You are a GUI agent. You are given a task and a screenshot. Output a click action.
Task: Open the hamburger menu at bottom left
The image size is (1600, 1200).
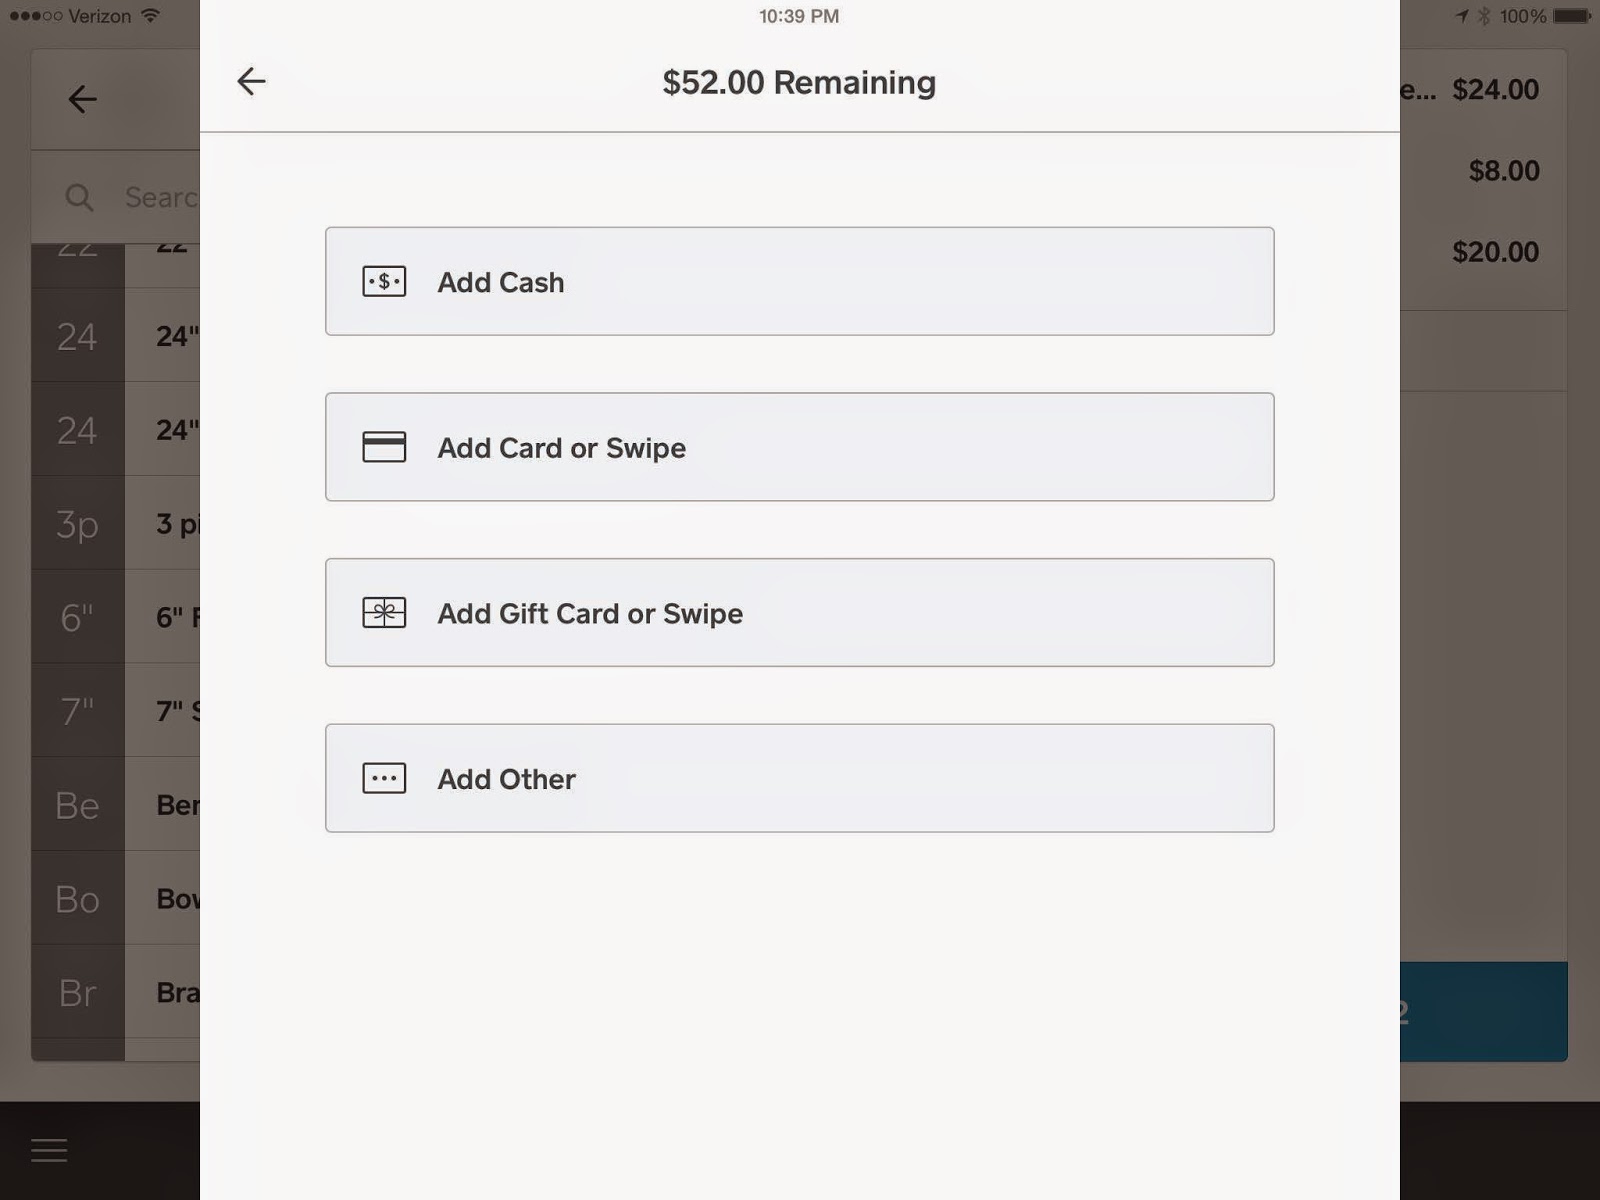[x=49, y=1150]
